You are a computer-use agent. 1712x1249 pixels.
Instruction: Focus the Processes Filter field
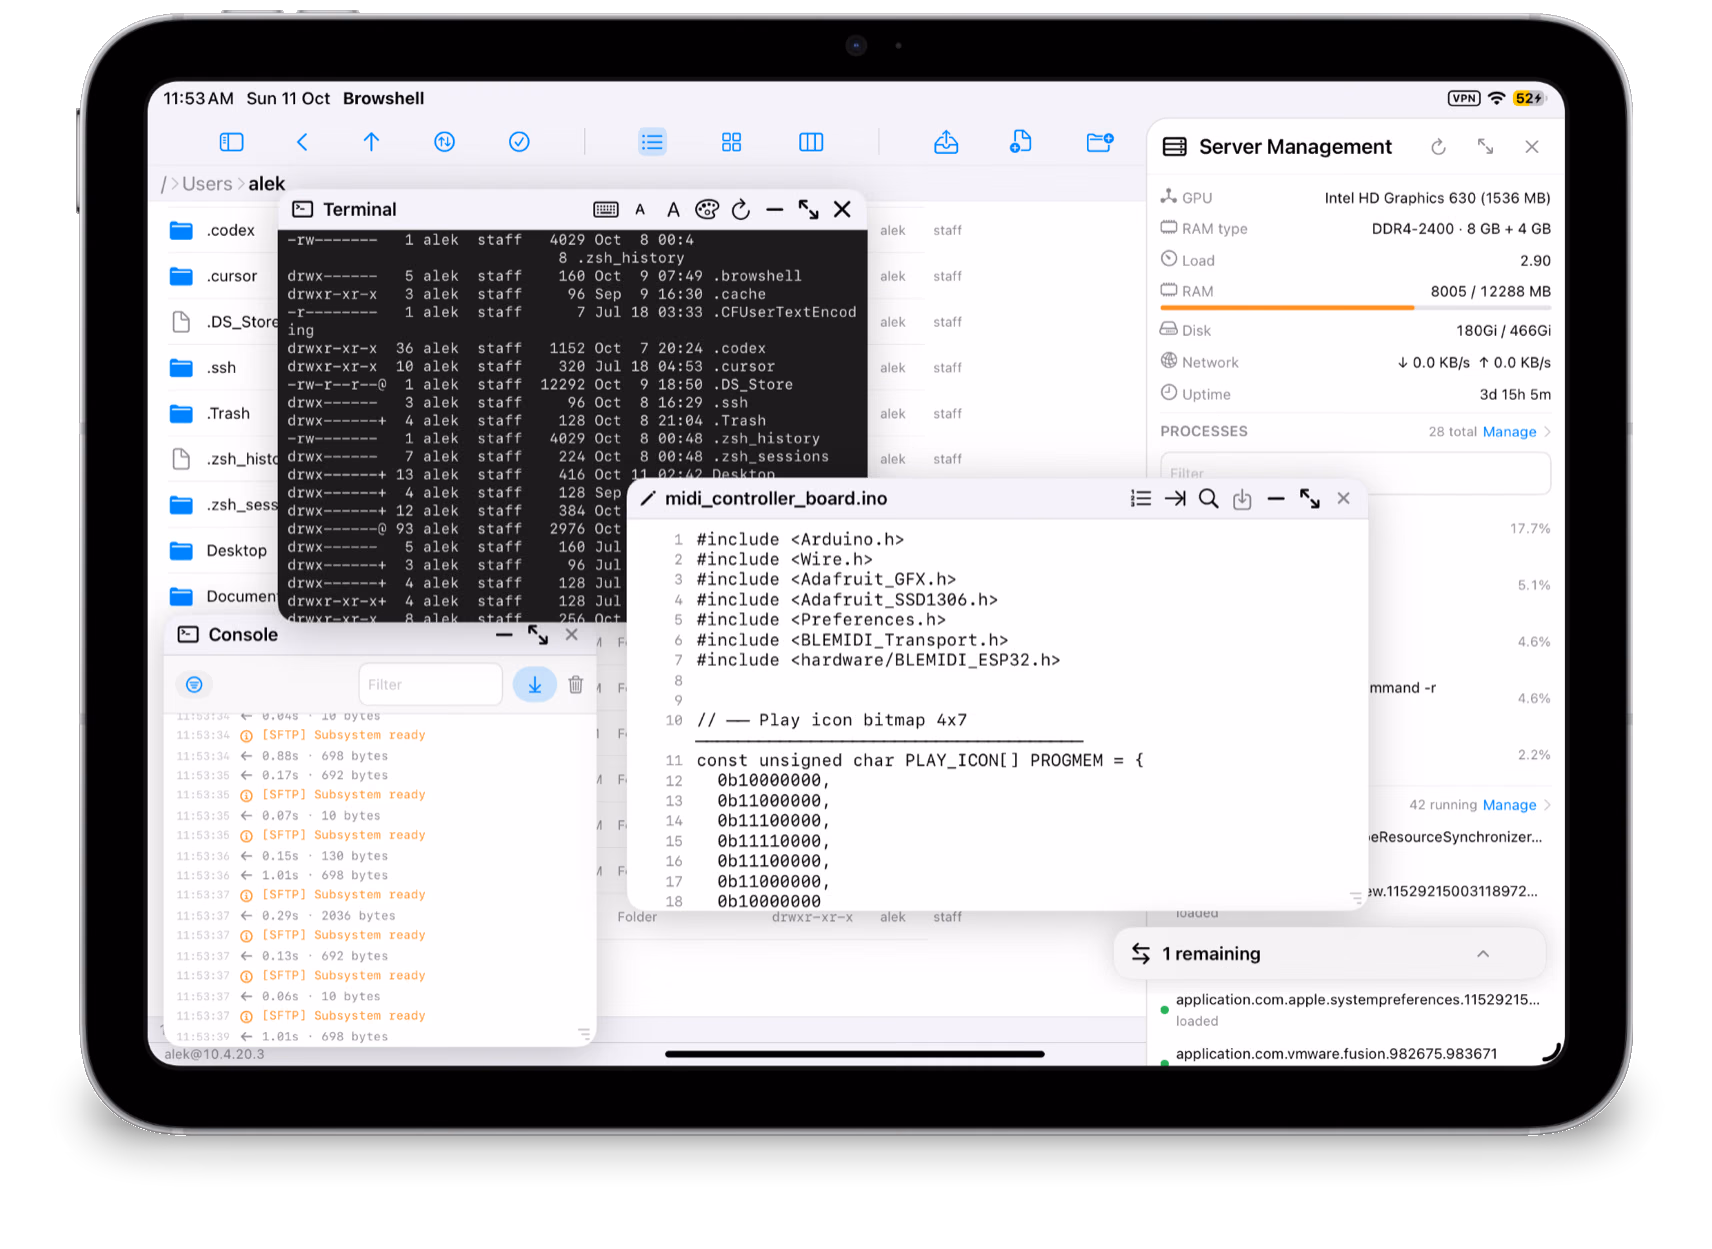1355,473
